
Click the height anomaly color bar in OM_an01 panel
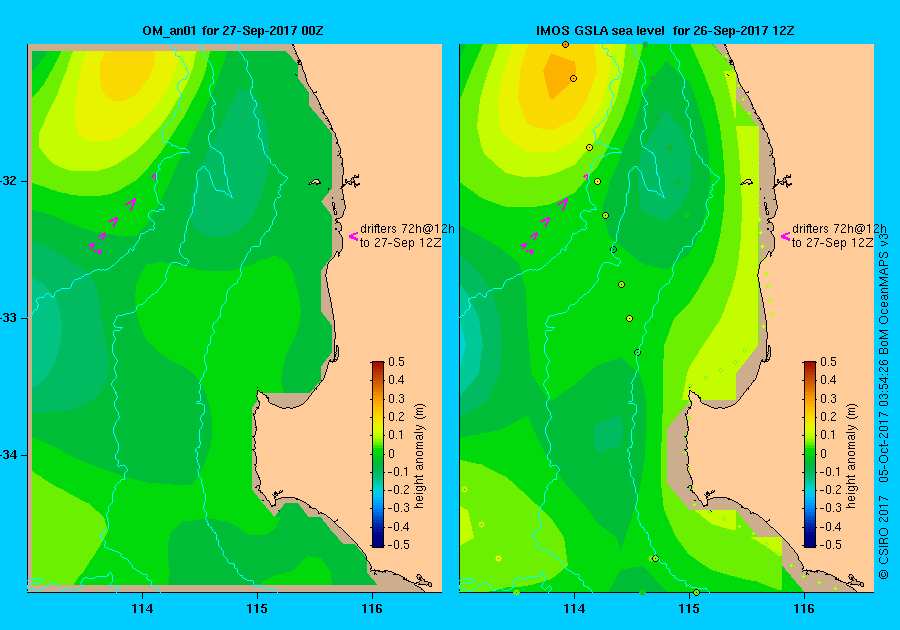tap(378, 454)
